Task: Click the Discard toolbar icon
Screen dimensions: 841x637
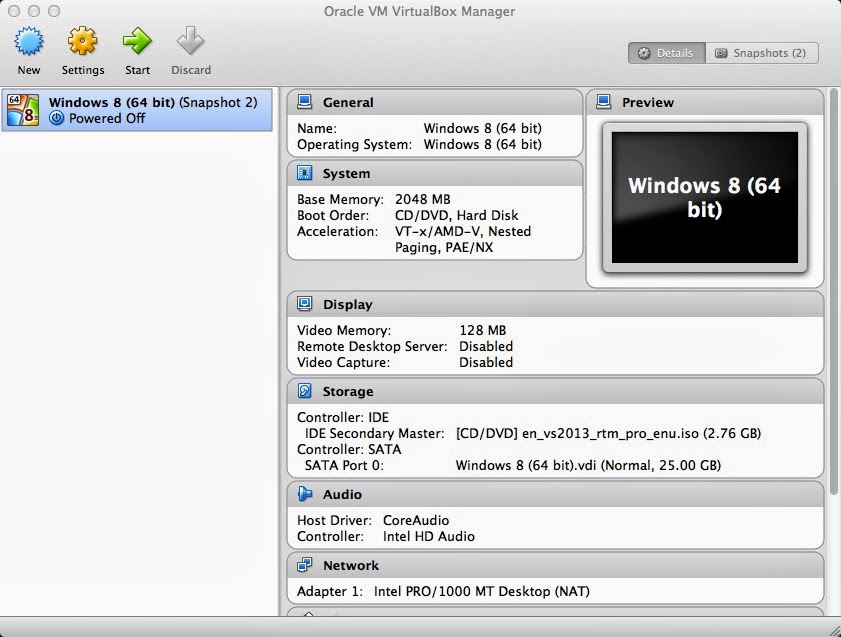Action: click(191, 42)
